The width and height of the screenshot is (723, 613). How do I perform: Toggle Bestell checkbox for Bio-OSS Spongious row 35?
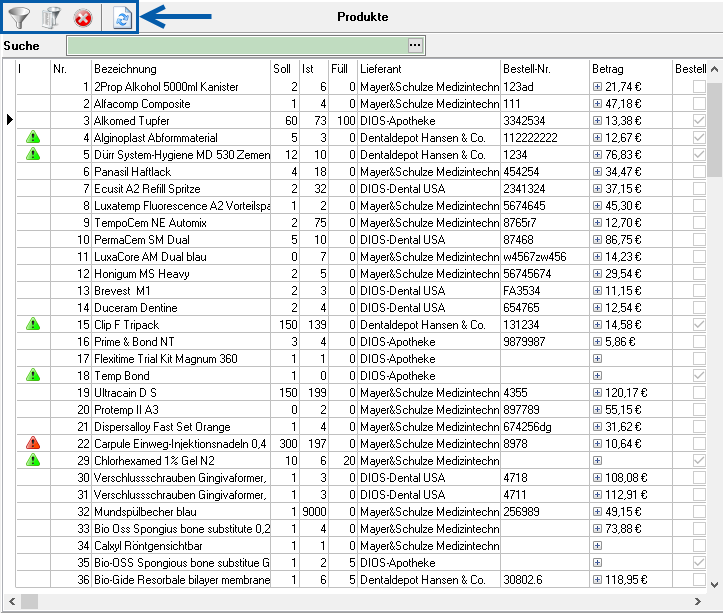tap(699, 563)
